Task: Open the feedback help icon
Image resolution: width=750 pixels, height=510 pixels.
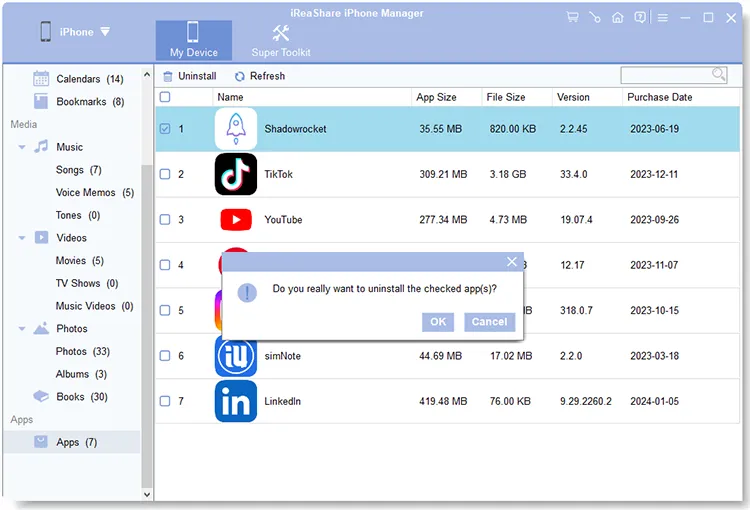Action: click(640, 18)
